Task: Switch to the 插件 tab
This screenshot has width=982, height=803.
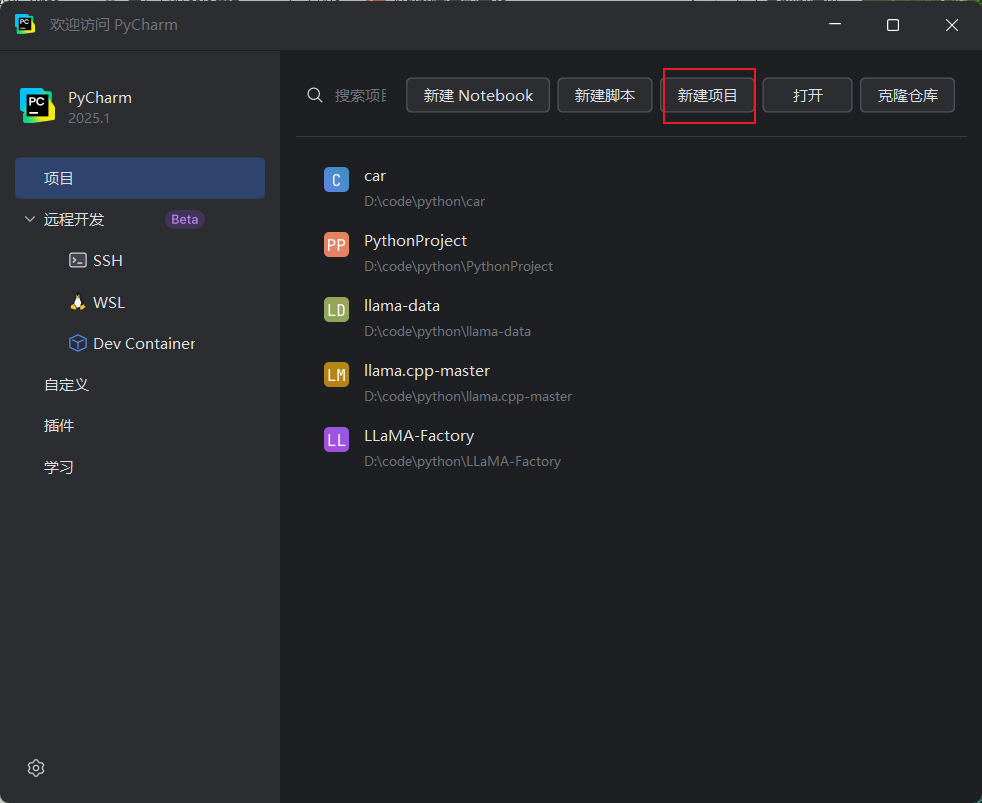Action: (x=59, y=426)
